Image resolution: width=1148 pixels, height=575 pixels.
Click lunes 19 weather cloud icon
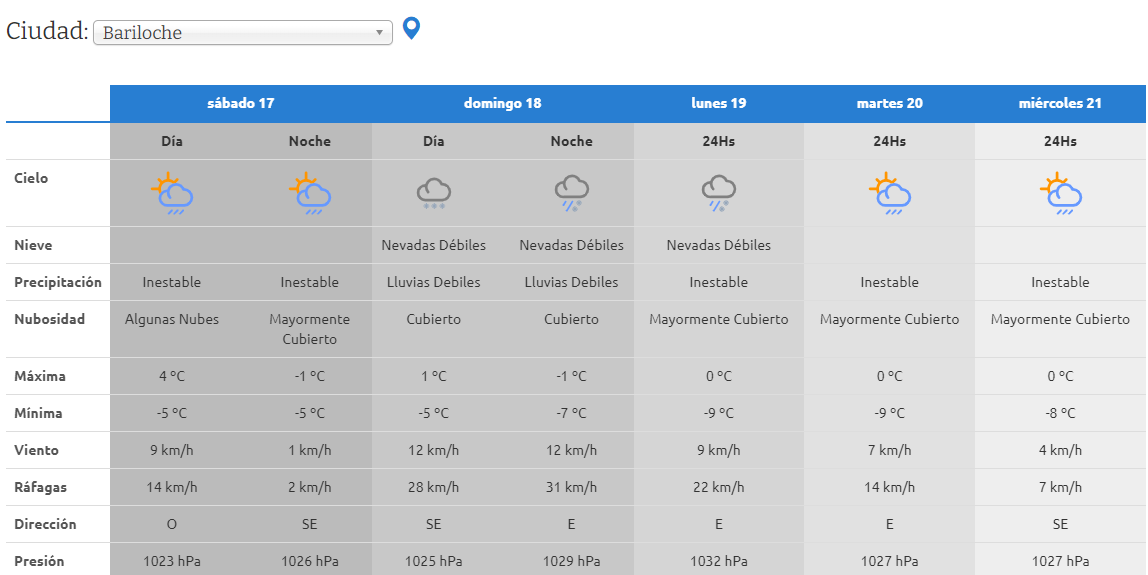[x=718, y=193]
